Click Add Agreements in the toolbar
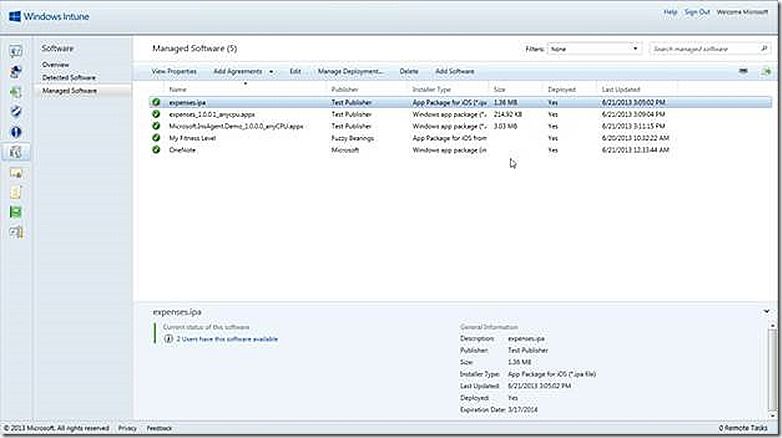The height and width of the screenshot is (438, 782). click(x=237, y=71)
